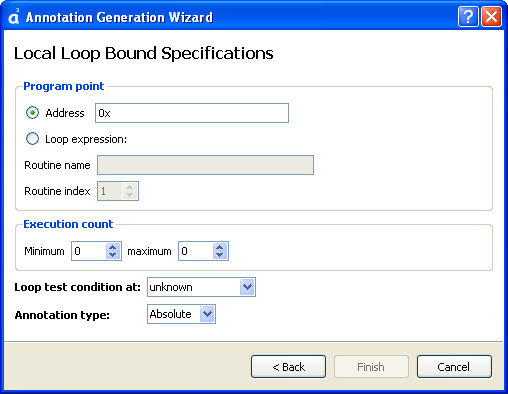Click the Local Loop Bound Specifications heading

pos(144,53)
